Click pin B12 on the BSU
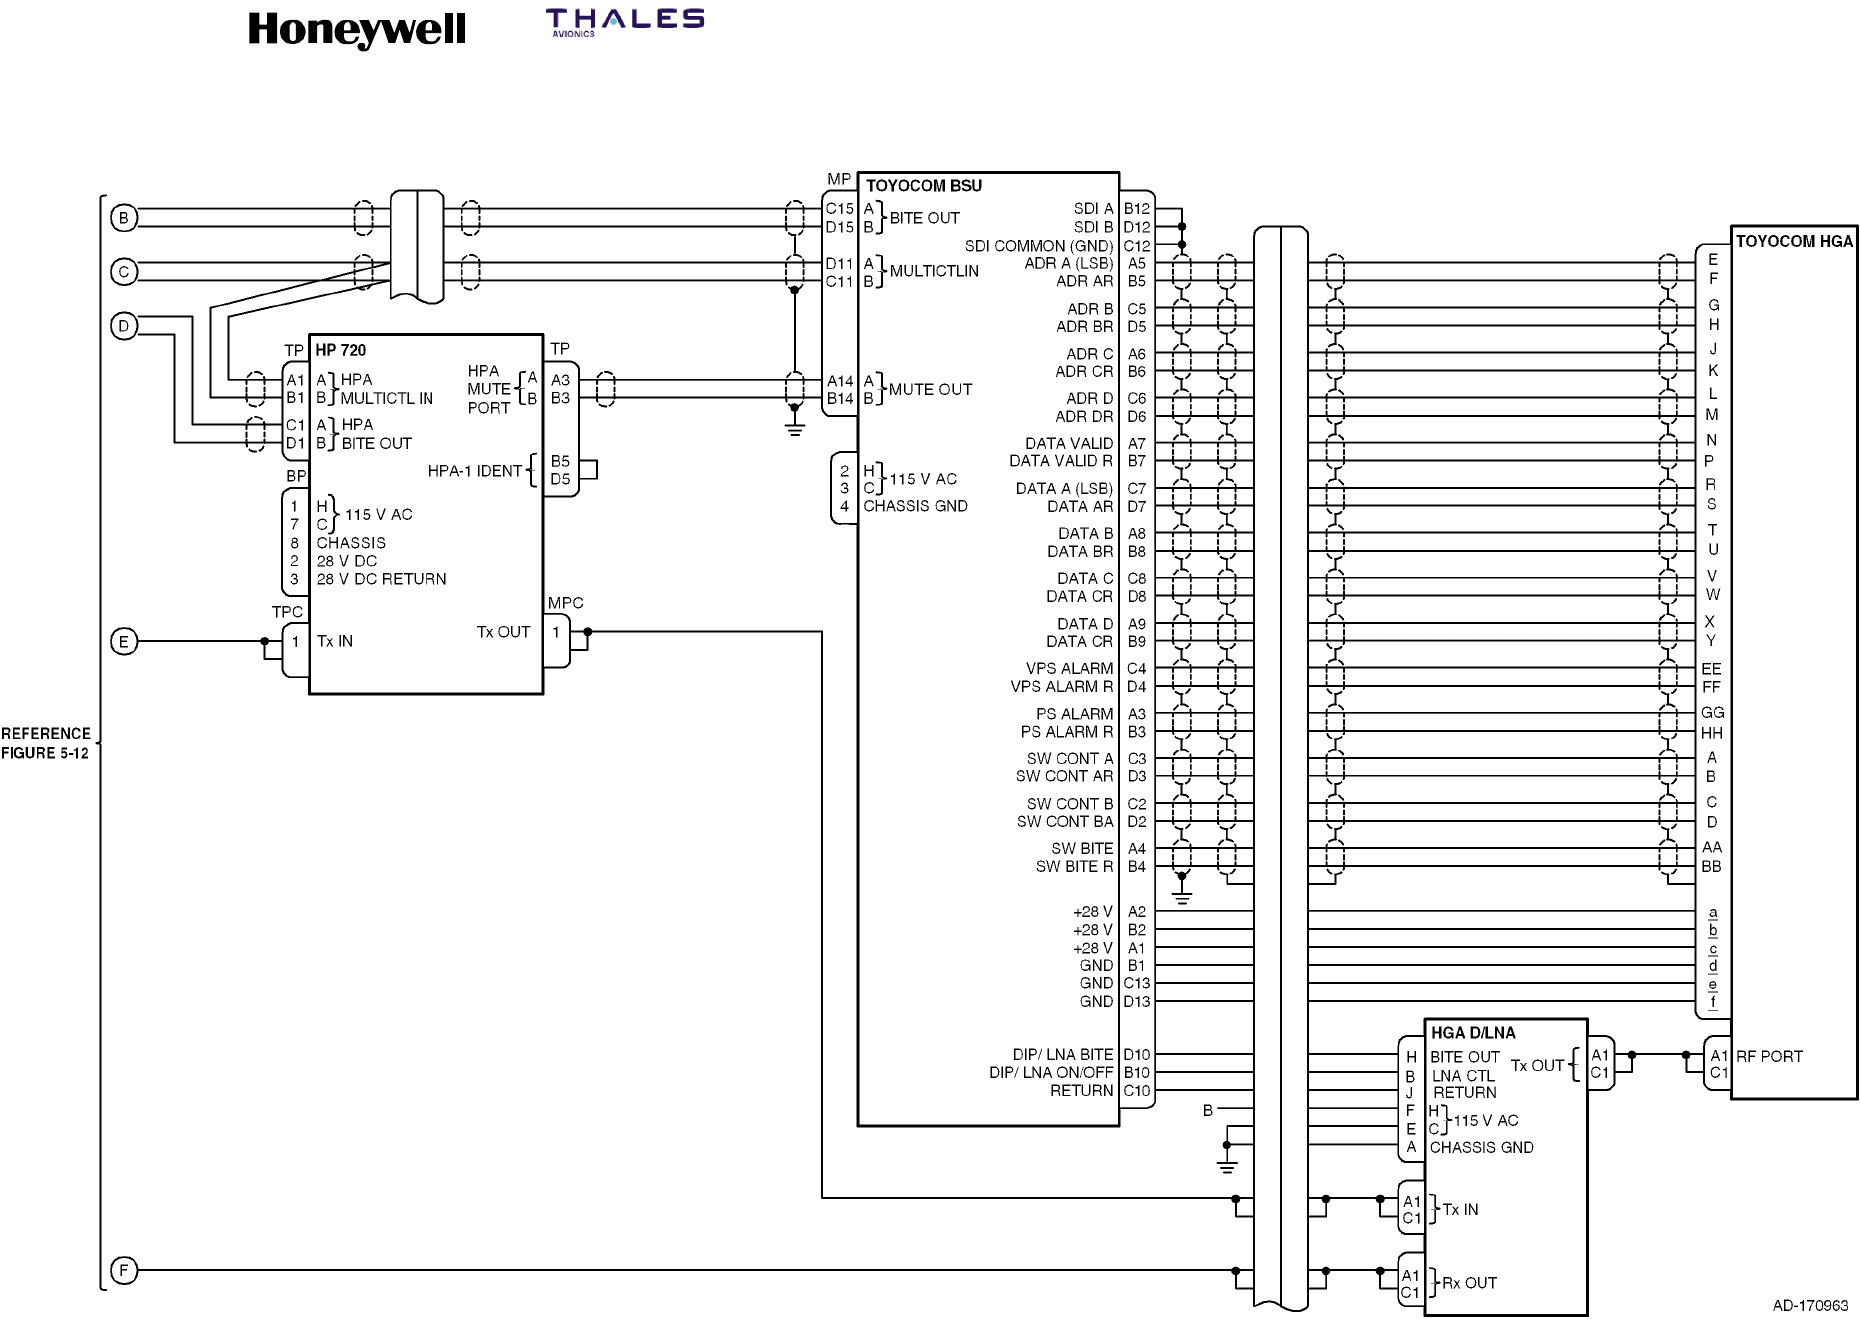This screenshot has height=1319, width=1860. [x=1137, y=209]
